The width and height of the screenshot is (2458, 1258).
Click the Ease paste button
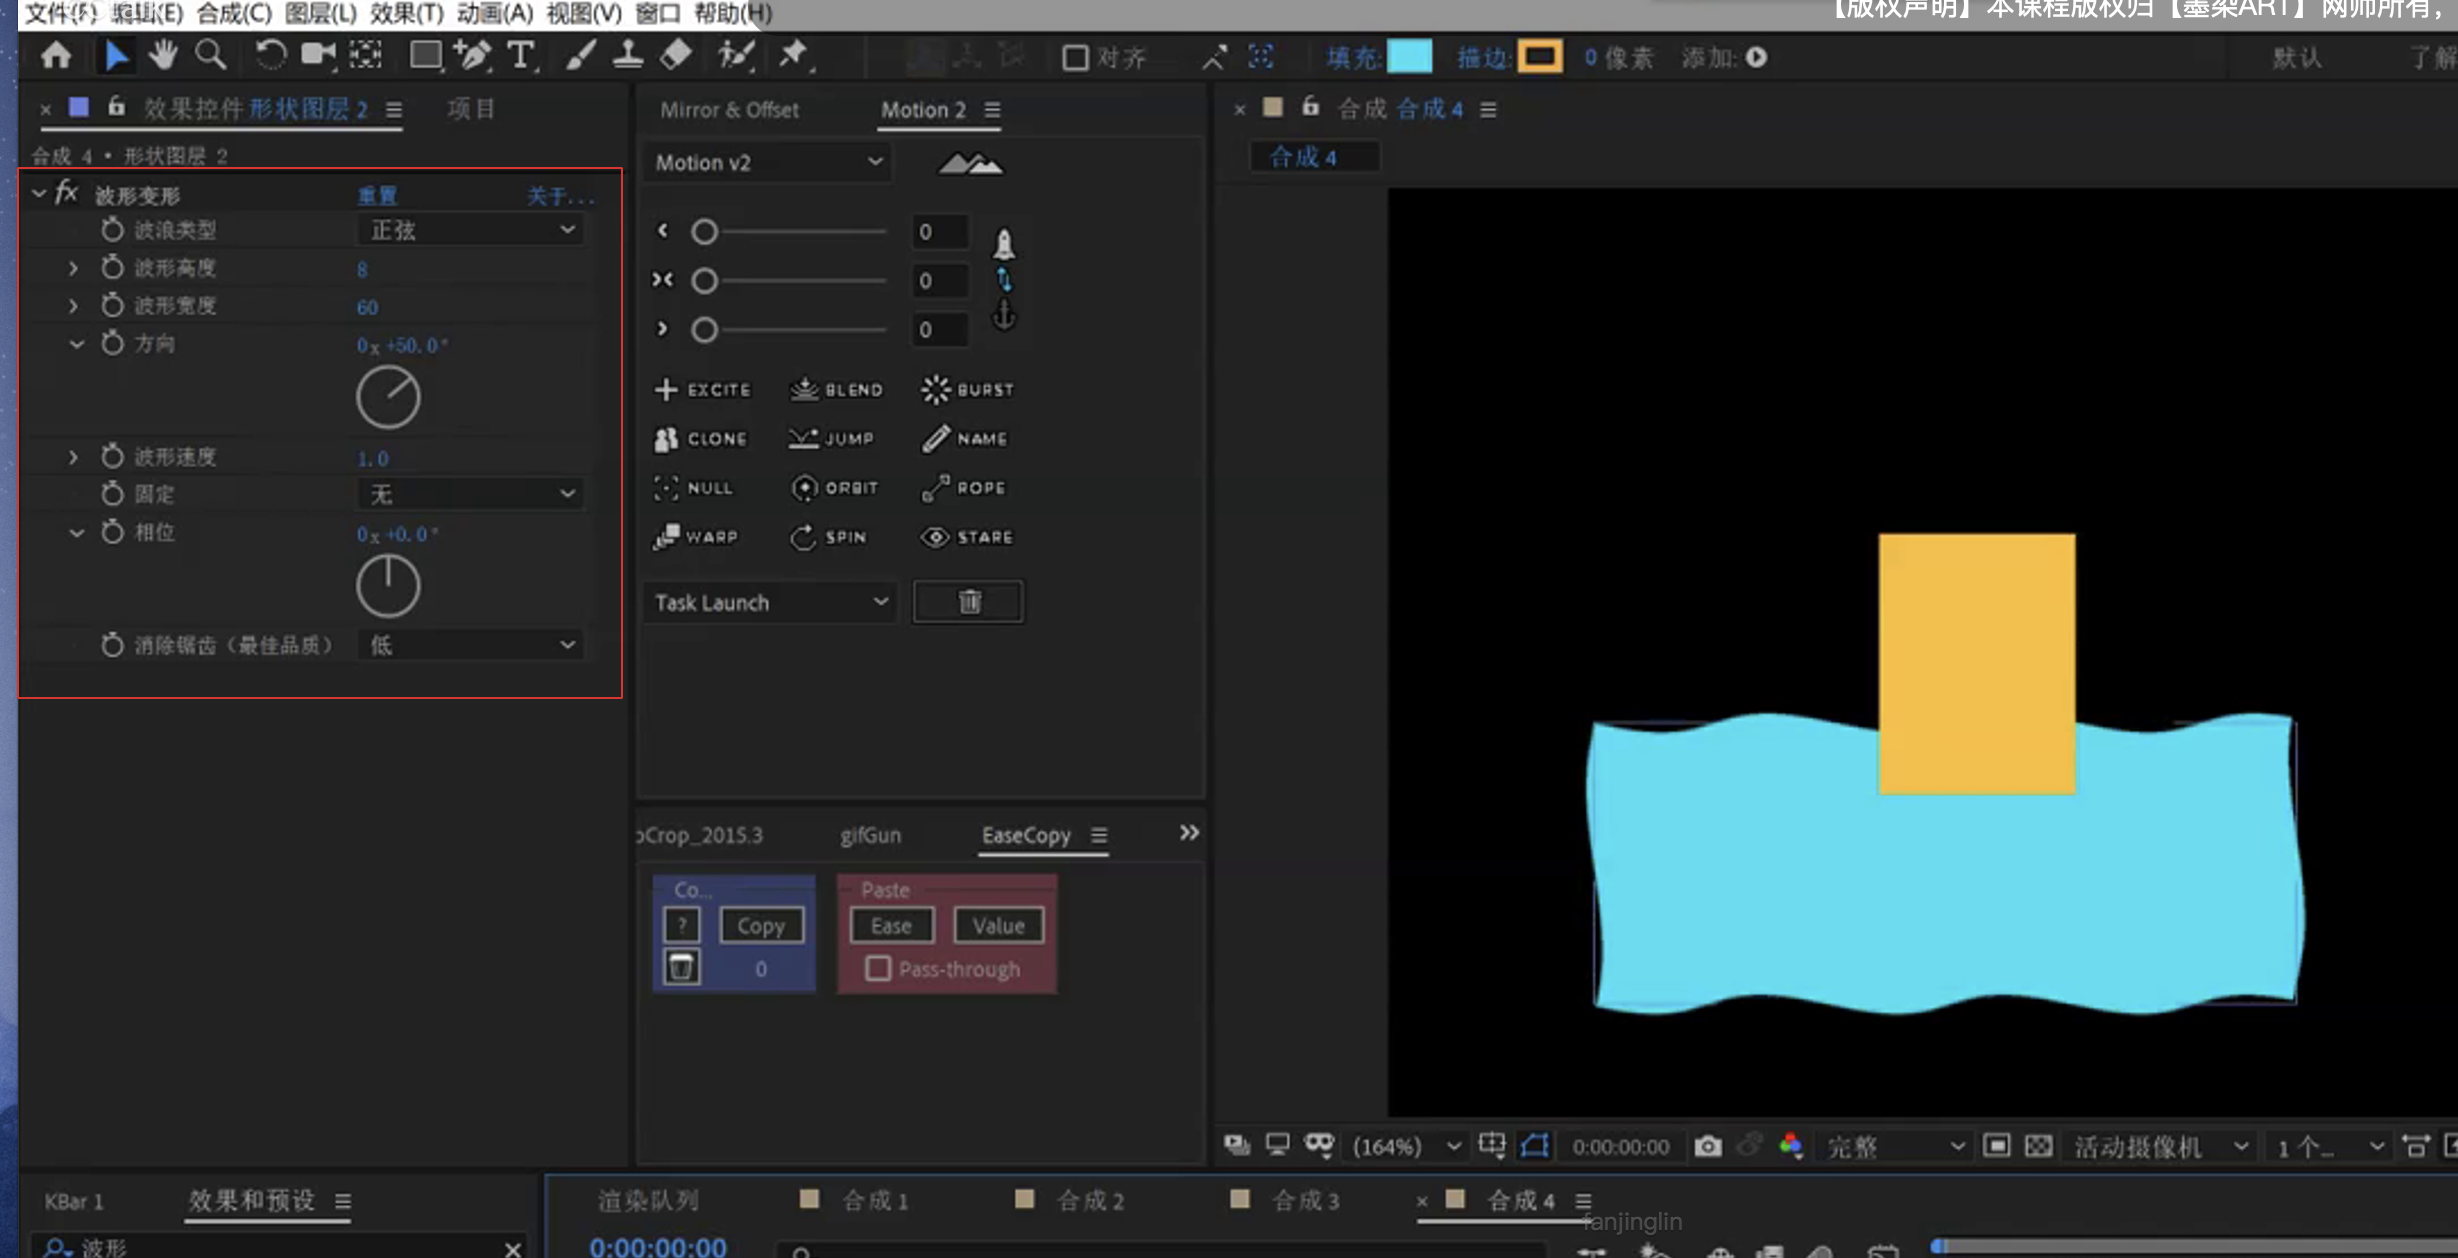tap(891, 926)
